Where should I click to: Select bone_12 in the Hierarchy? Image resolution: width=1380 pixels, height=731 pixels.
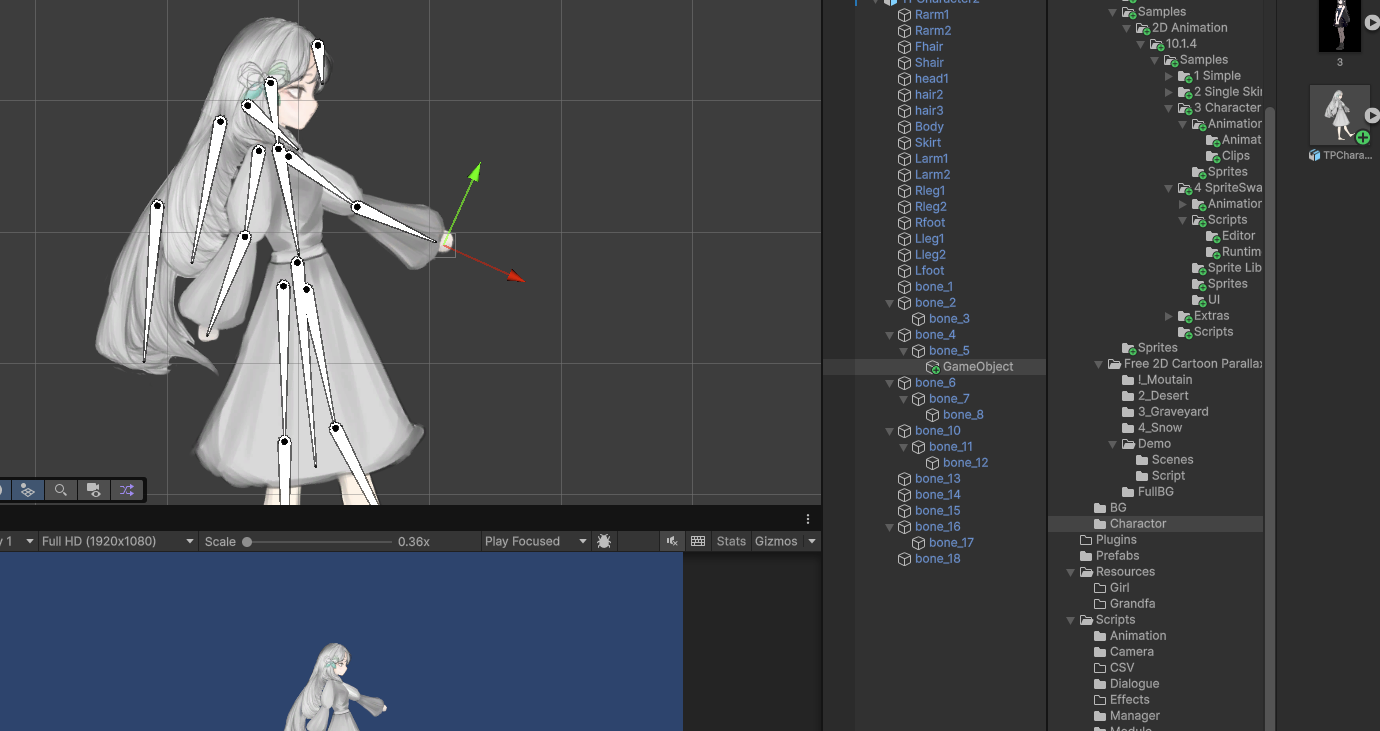tap(965, 463)
